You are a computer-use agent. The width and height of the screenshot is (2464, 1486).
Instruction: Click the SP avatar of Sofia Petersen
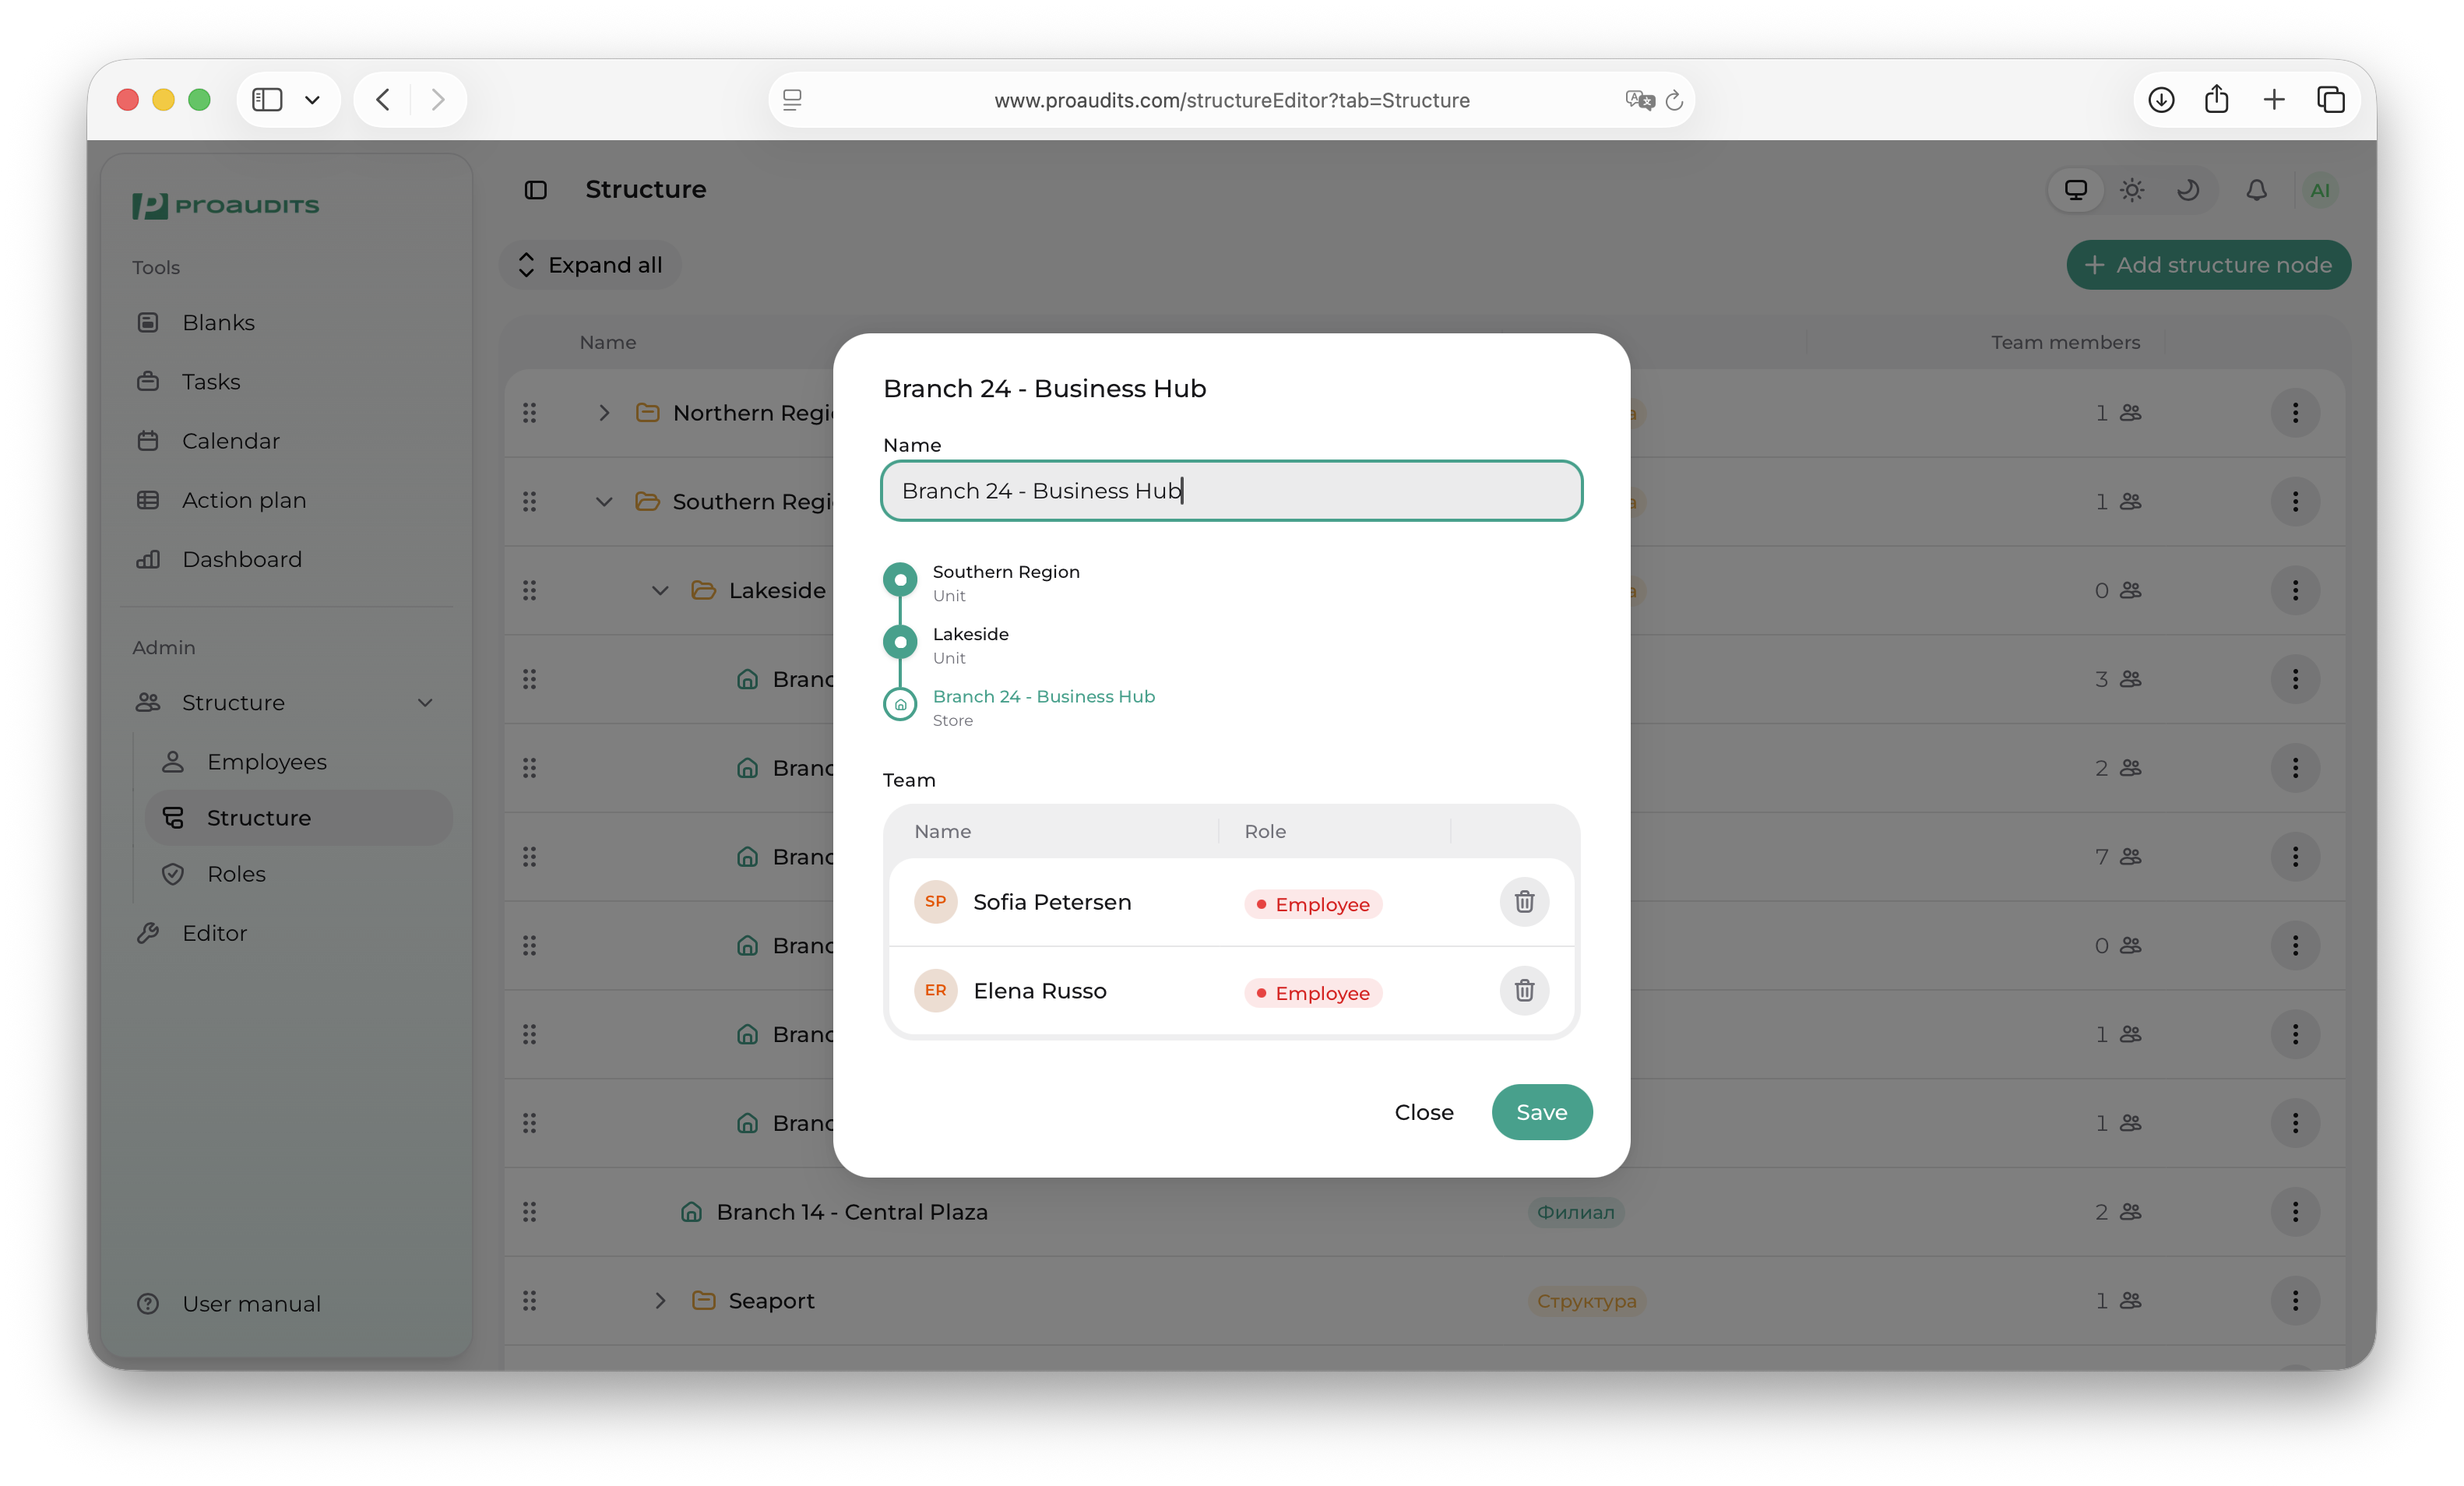[x=935, y=902]
